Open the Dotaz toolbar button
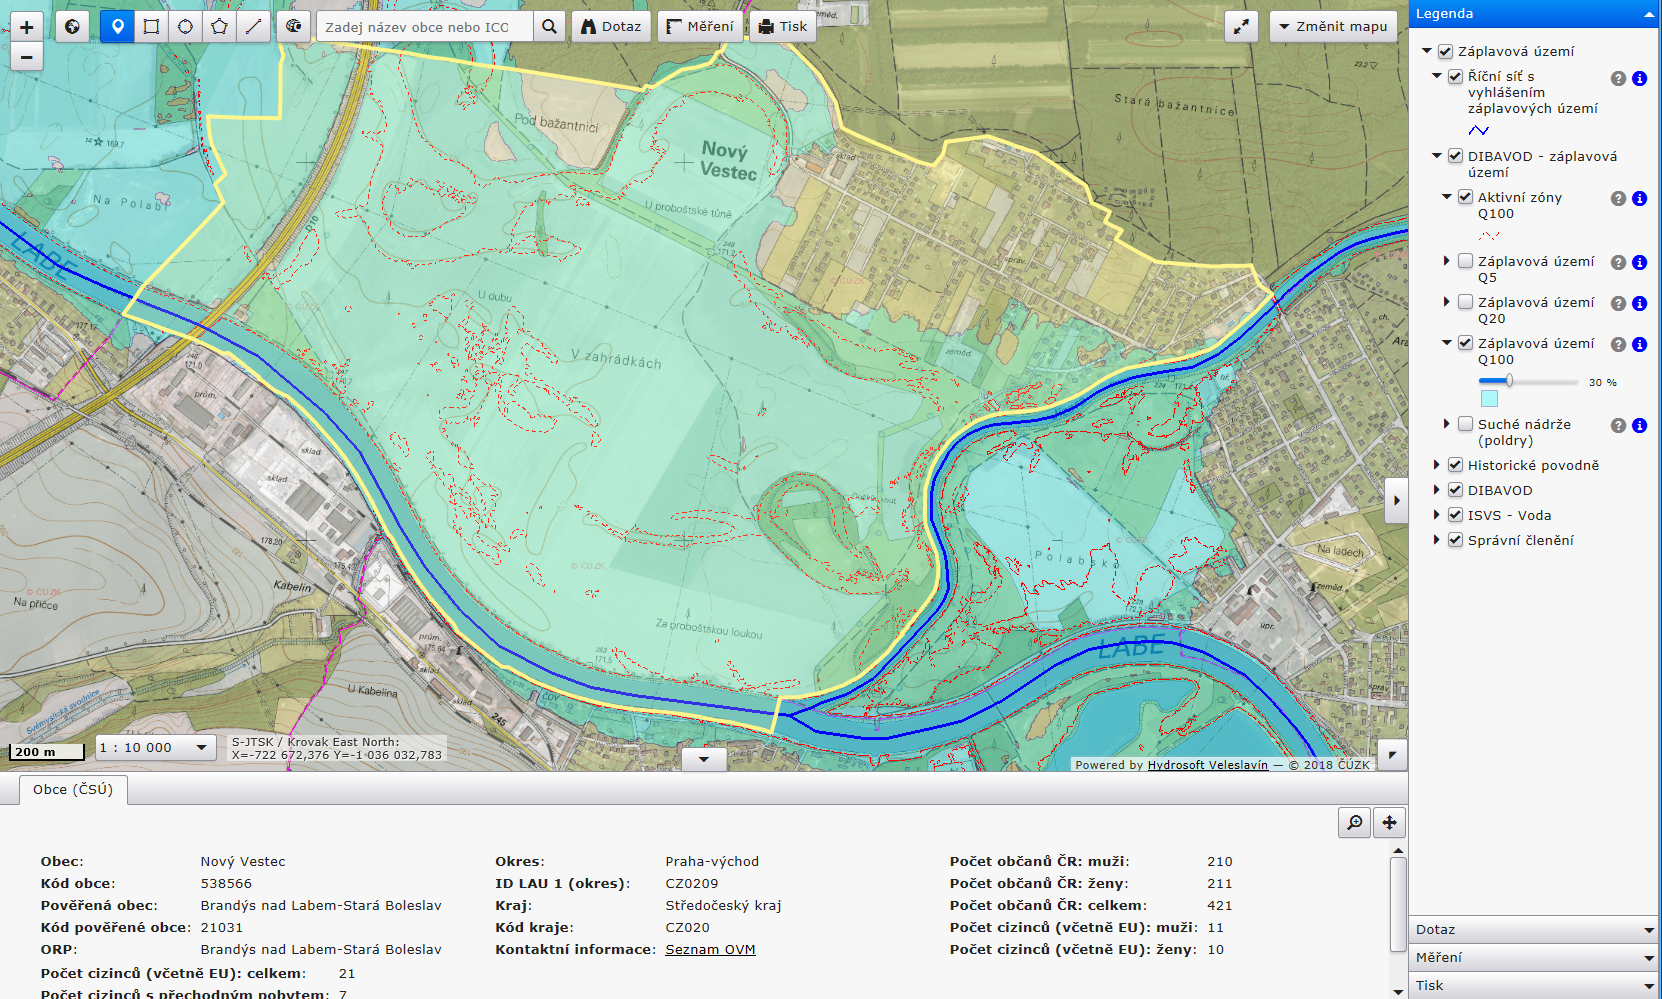Image resolution: width=1662 pixels, height=999 pixels. click(611, 27)
